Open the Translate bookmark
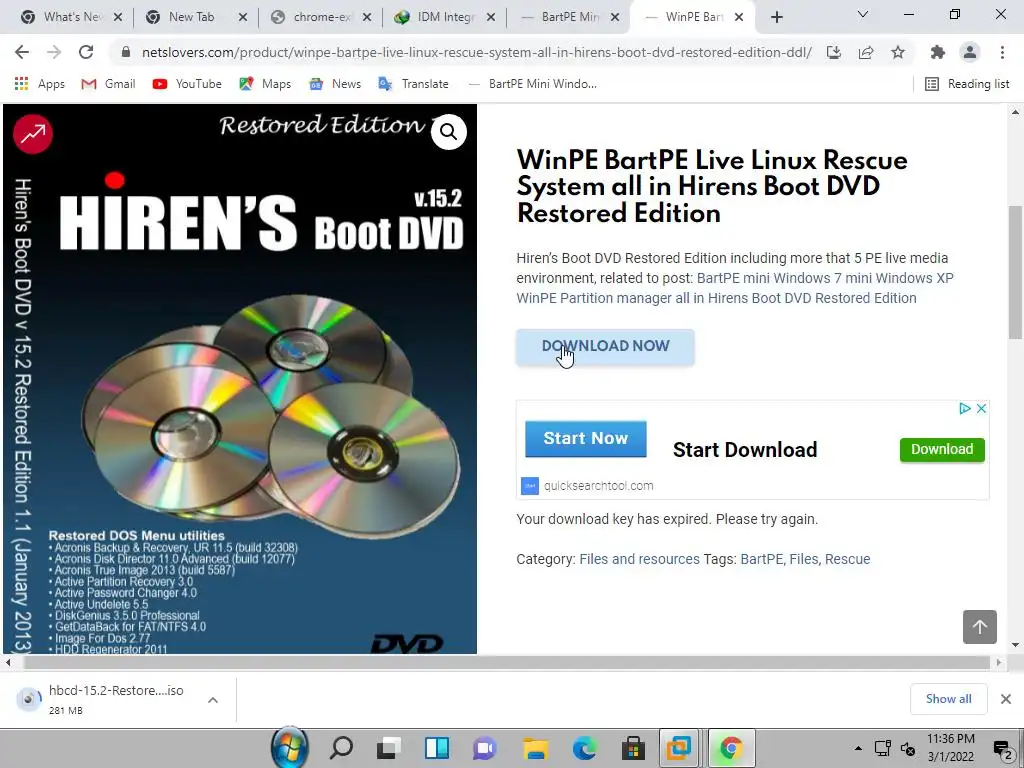 413,84
